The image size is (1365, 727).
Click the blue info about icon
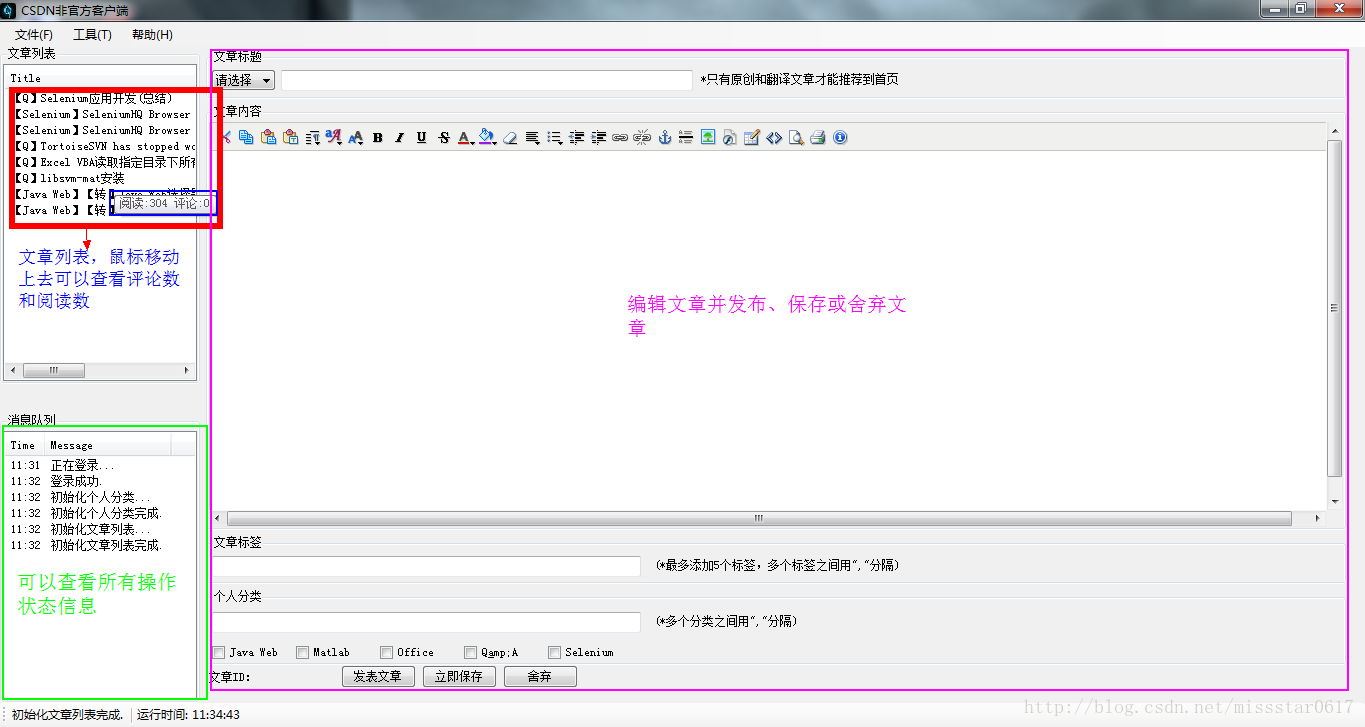coord(840,137)
